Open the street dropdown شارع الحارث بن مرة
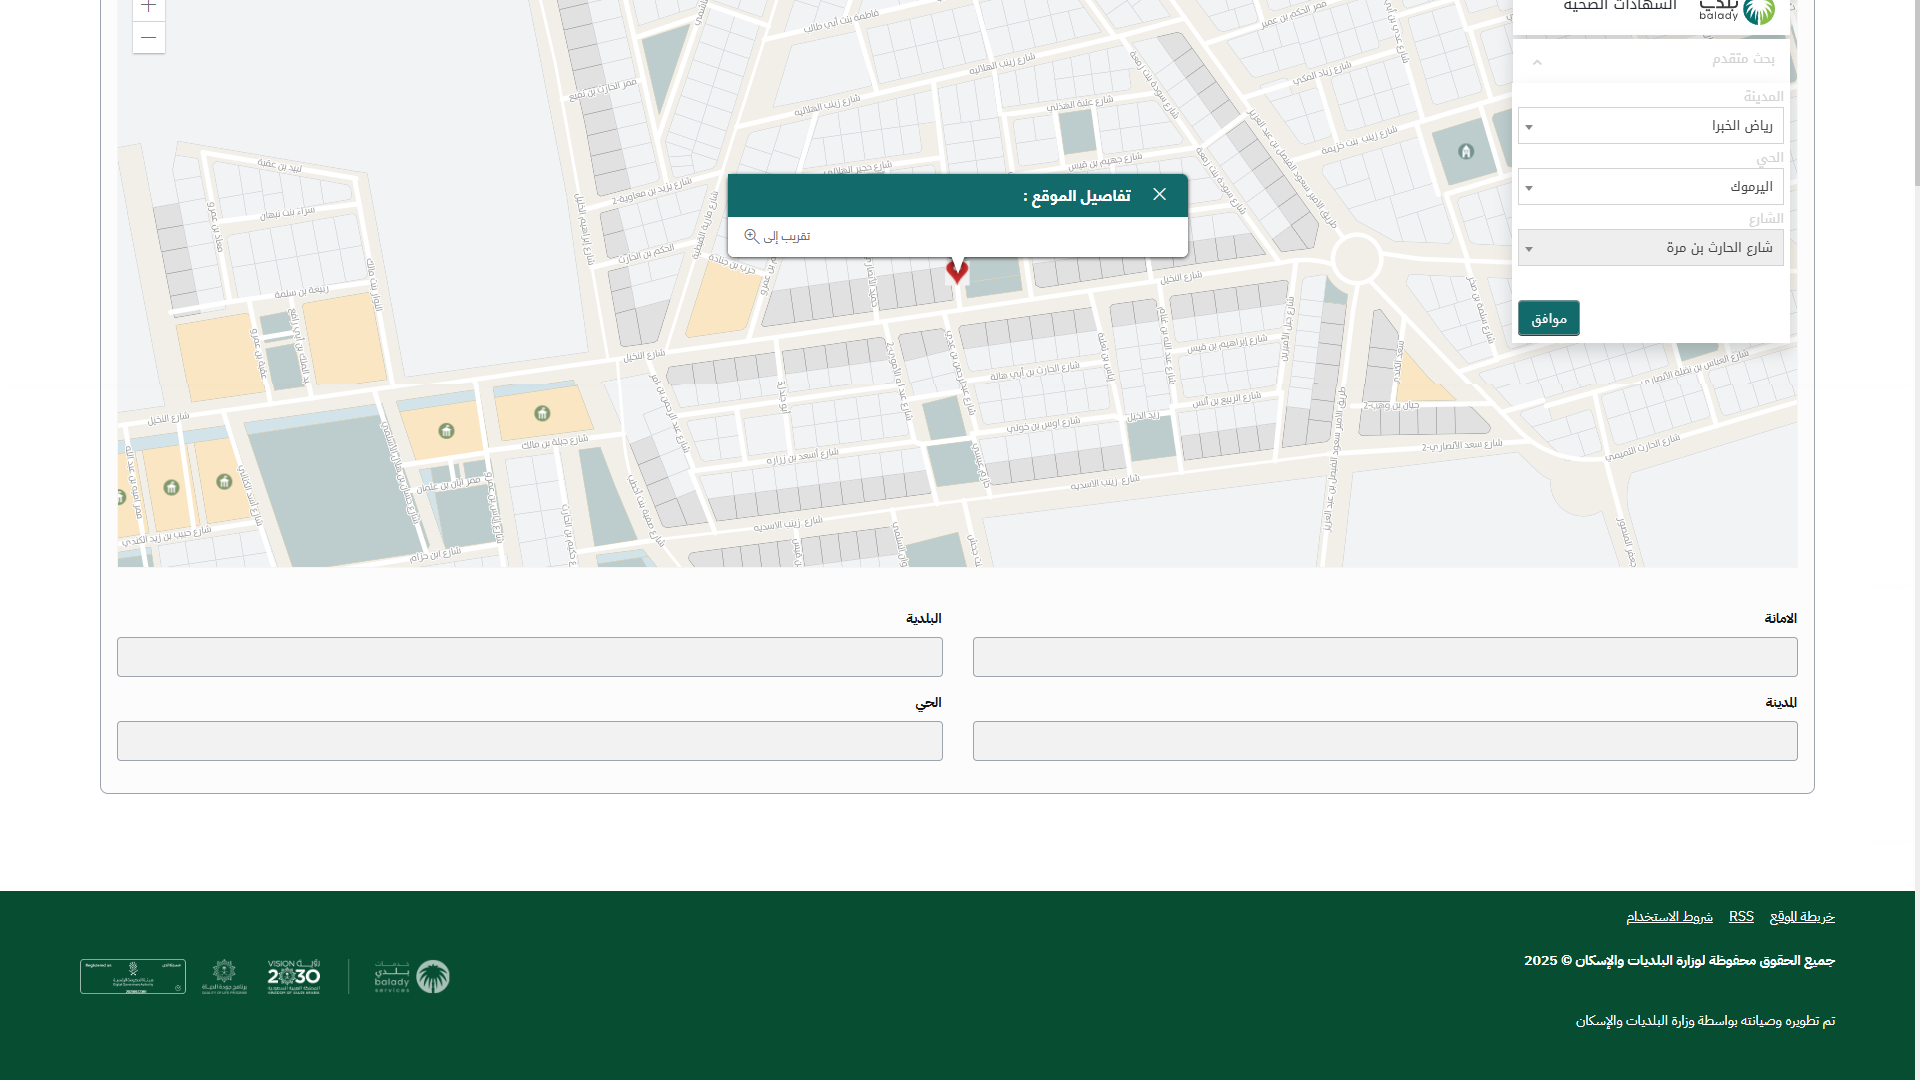Screen dimensions: 1920x1080 pos(1650,248)
